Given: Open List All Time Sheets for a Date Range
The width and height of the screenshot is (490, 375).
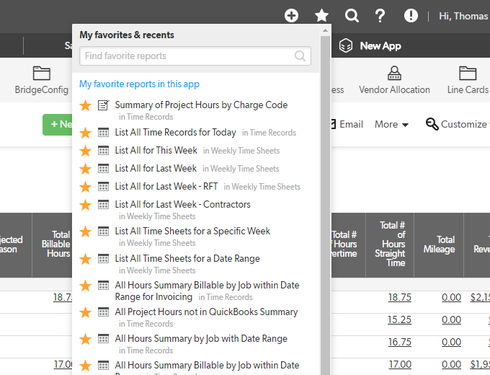Looking at the screenshot, I should coord(187,259).
